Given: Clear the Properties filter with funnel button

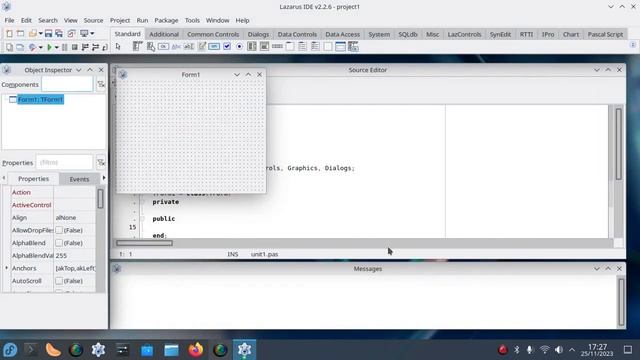Looking at the screenshot, I should [x=101, y=162].
